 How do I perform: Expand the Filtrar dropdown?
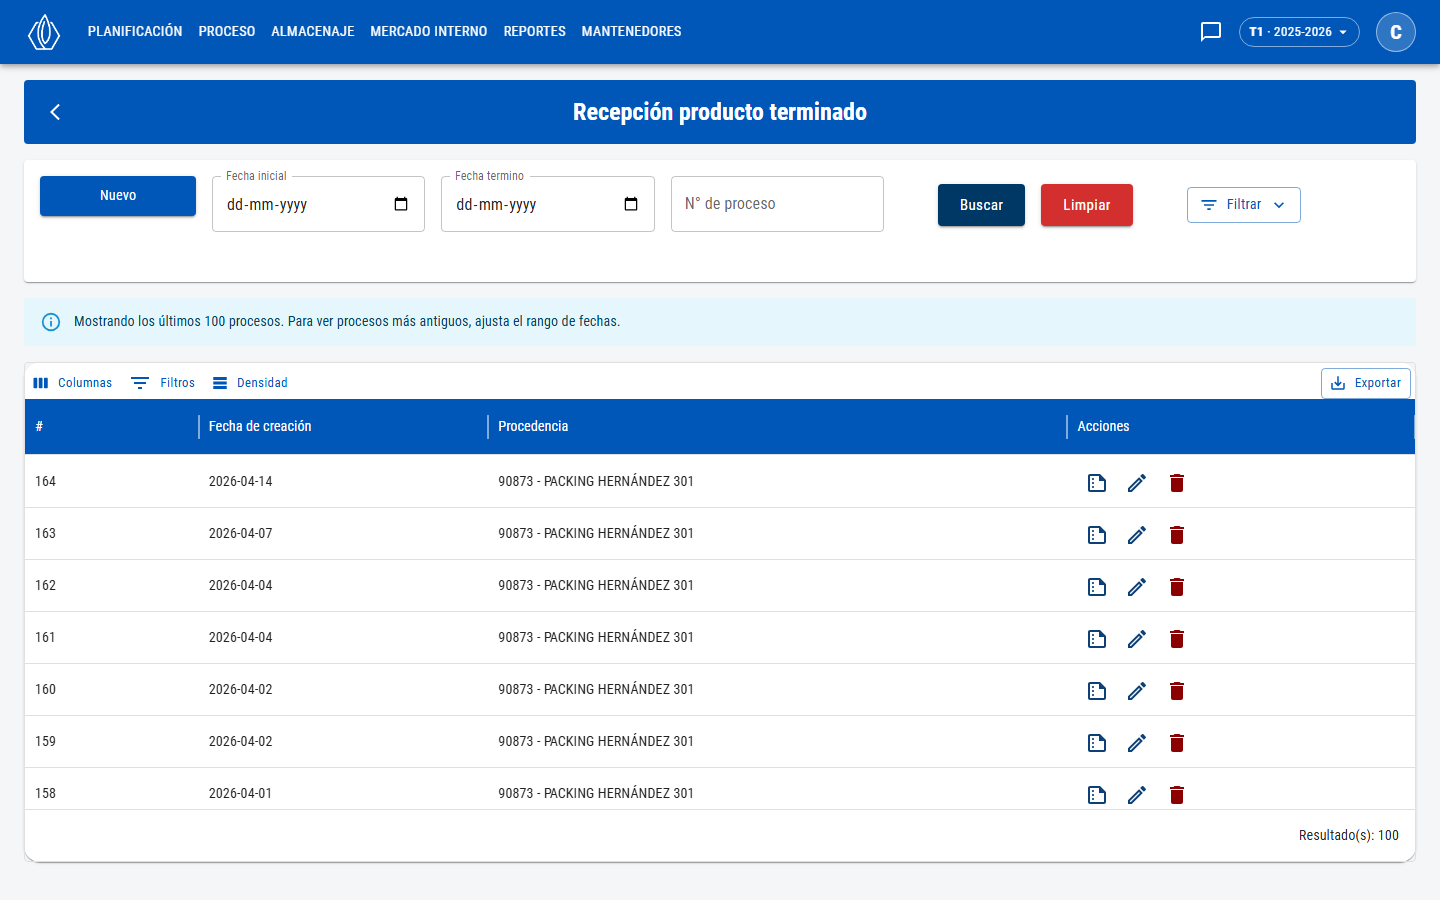coord(1244,205)
